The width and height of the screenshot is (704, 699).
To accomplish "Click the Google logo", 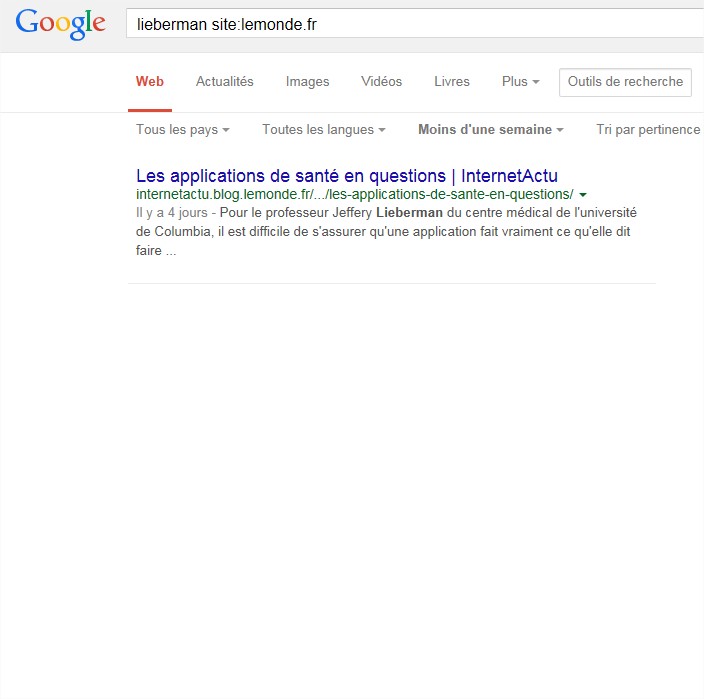I will 61,24.
